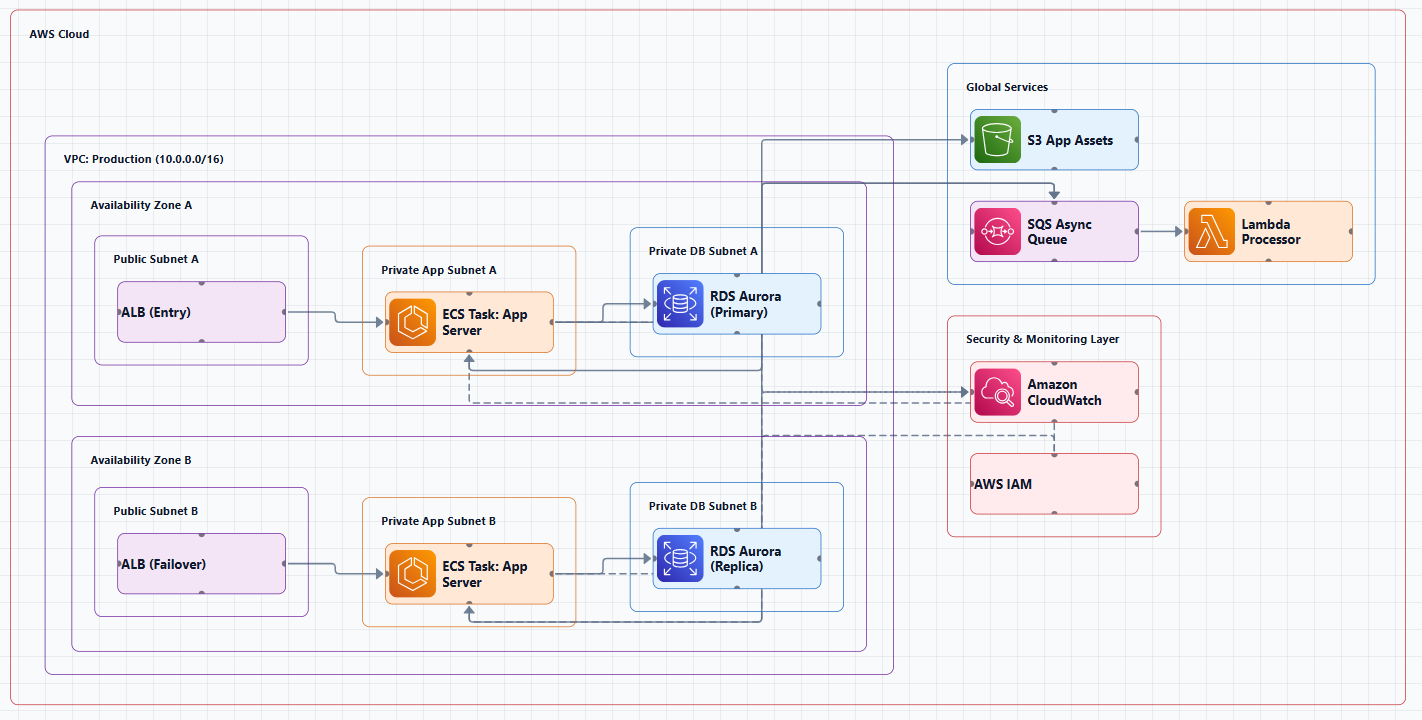Click the Private App Subnet A label
Image resolution: width=1422 pixels, height=720 pixels.
(x=439, y=270)
